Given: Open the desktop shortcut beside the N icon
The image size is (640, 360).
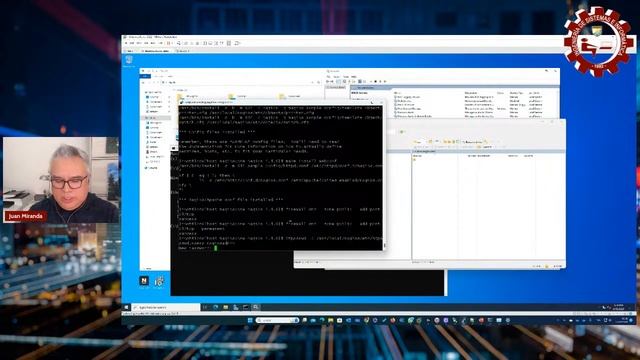Looking at the screenshot, I should pyautogui.click(x=159, y=282).
